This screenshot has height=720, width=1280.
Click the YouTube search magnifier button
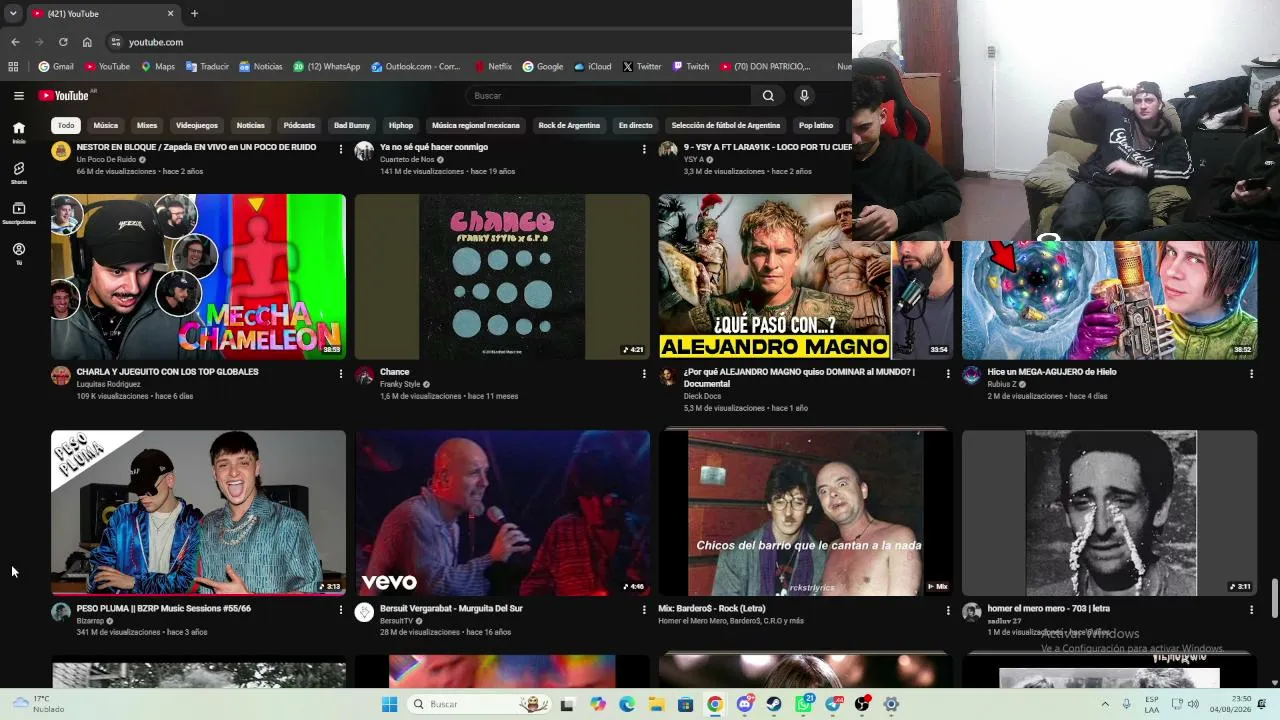768,96
